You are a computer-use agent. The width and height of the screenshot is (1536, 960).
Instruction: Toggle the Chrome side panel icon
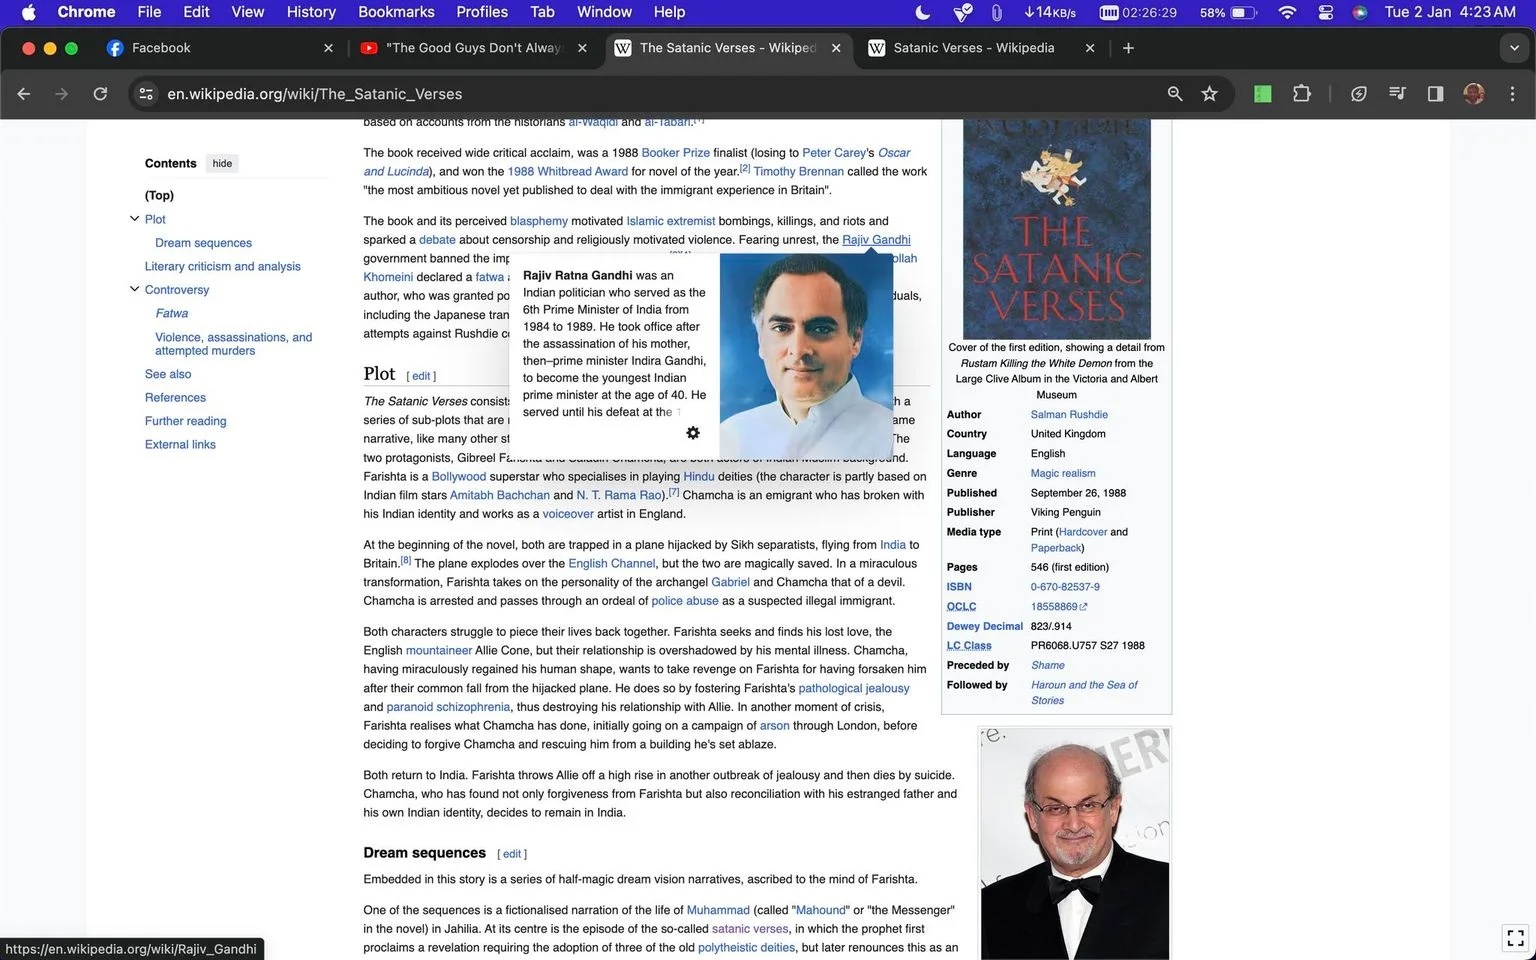[x=1435, y=94]
